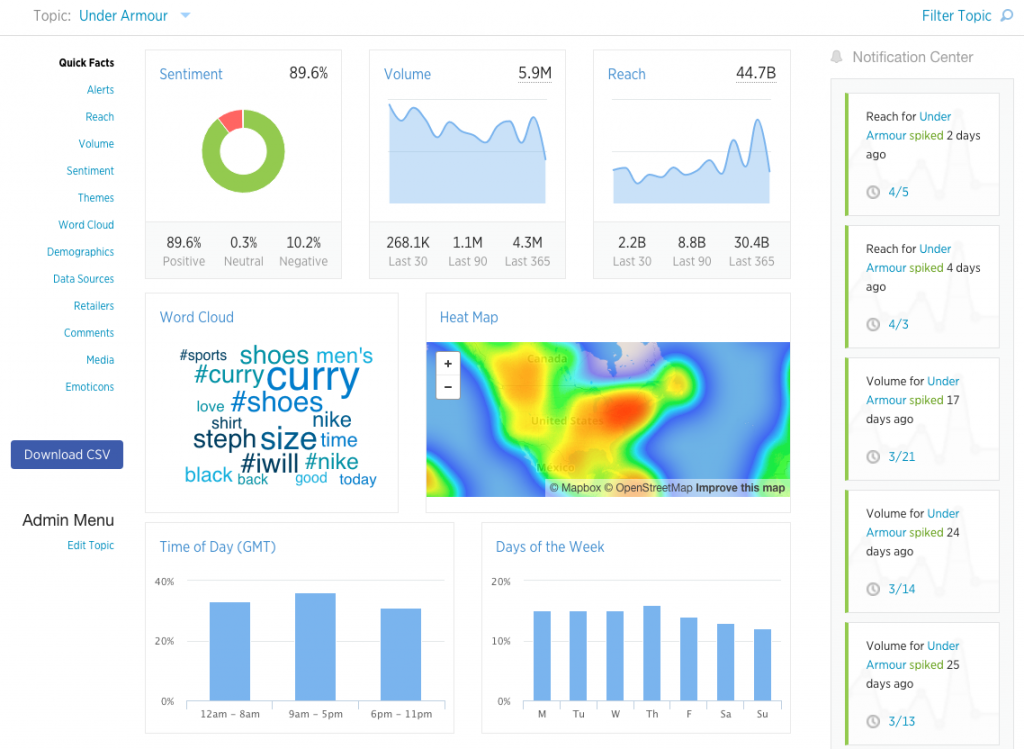The width and height of the screenshot is (1024, 749).
Task: Click the Download CSV button
Action: pyautogui.click(x=67, y=454)
